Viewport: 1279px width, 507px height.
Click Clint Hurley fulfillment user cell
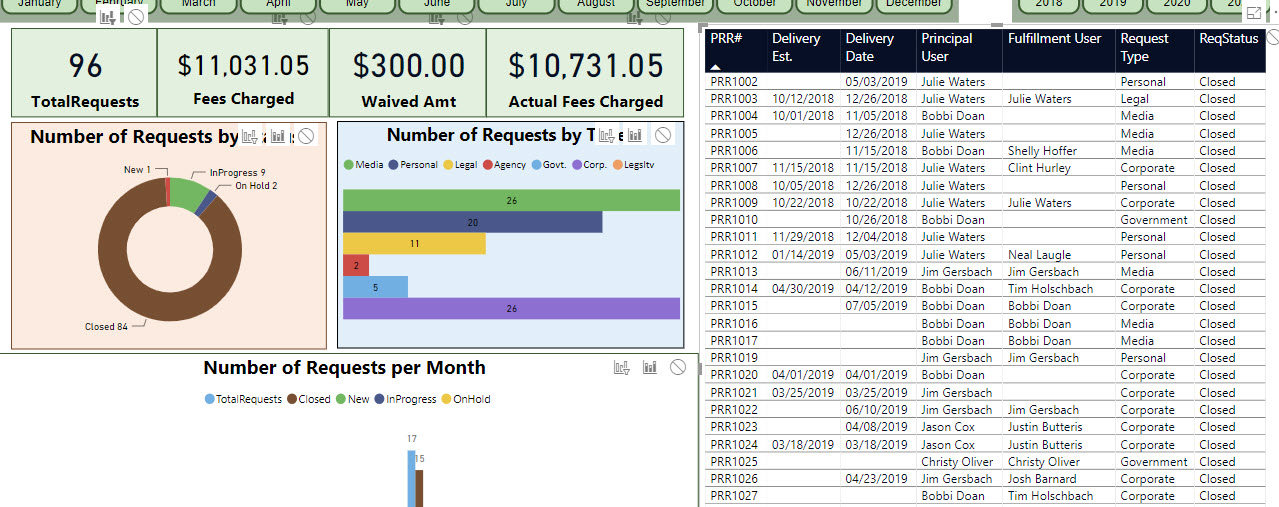(1039, 168)
